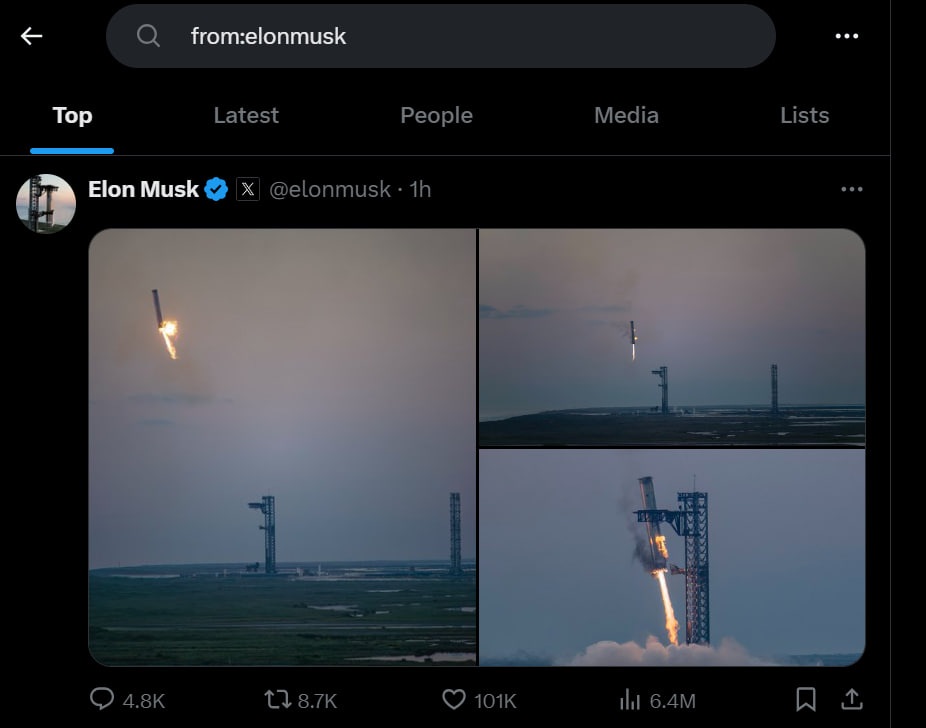Like the post with 101K likes
This screenshot has height=728, width=926.
coord(454,699)
